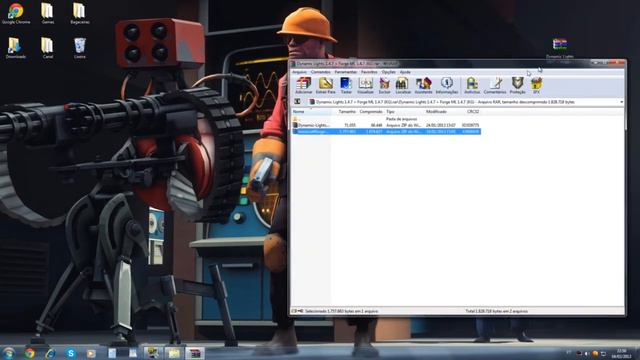
Task: Click the Skype taskbar icon
Action: tap(71, 353)
